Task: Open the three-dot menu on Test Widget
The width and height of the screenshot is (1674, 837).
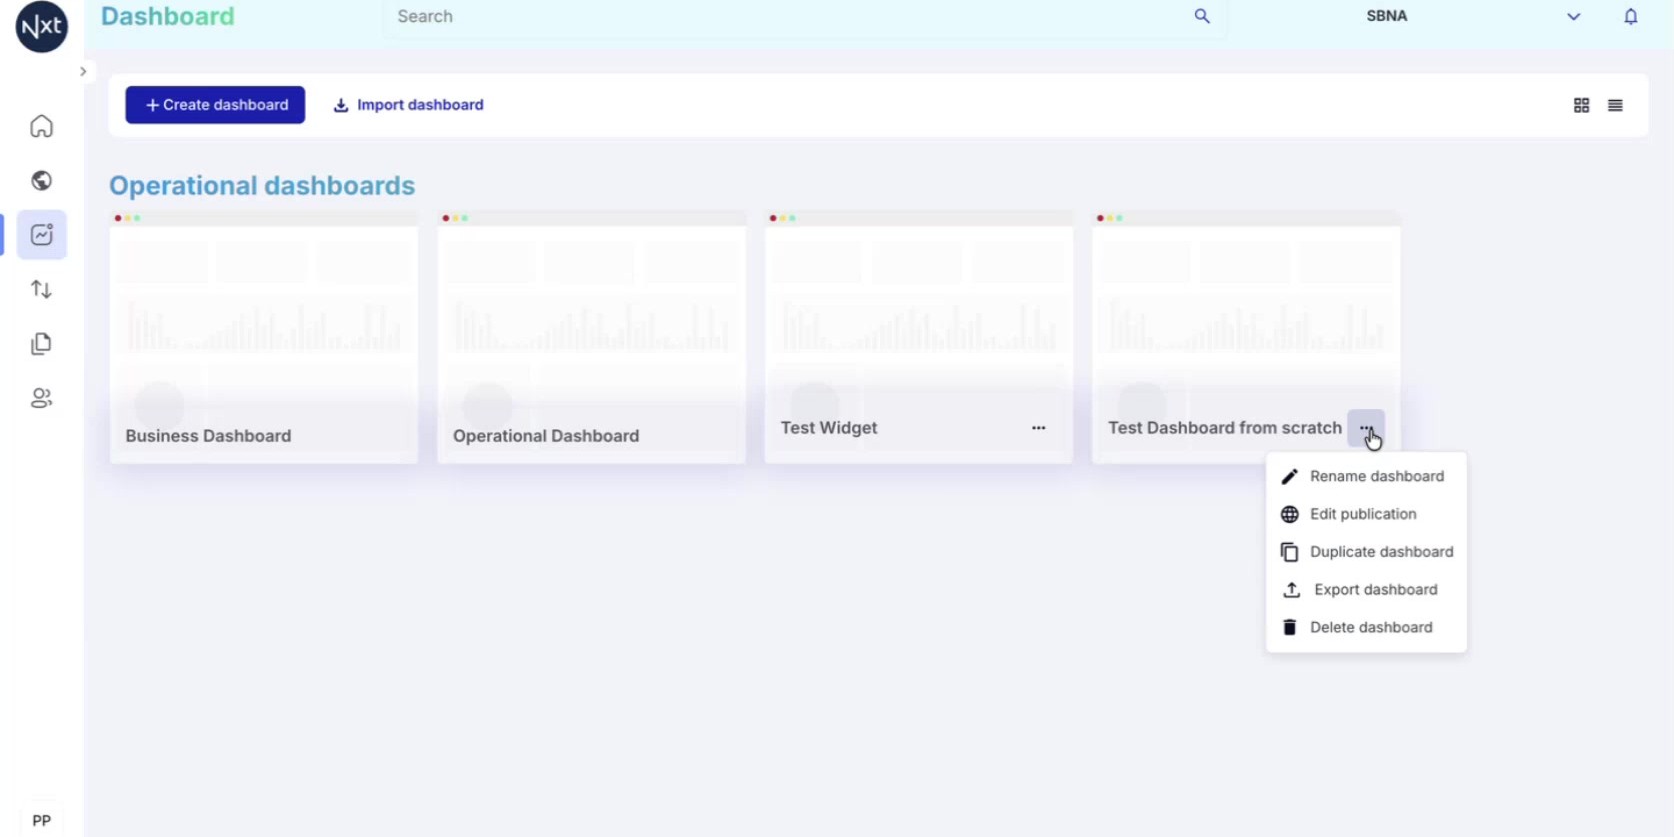Action: [x=1038, y=428]
